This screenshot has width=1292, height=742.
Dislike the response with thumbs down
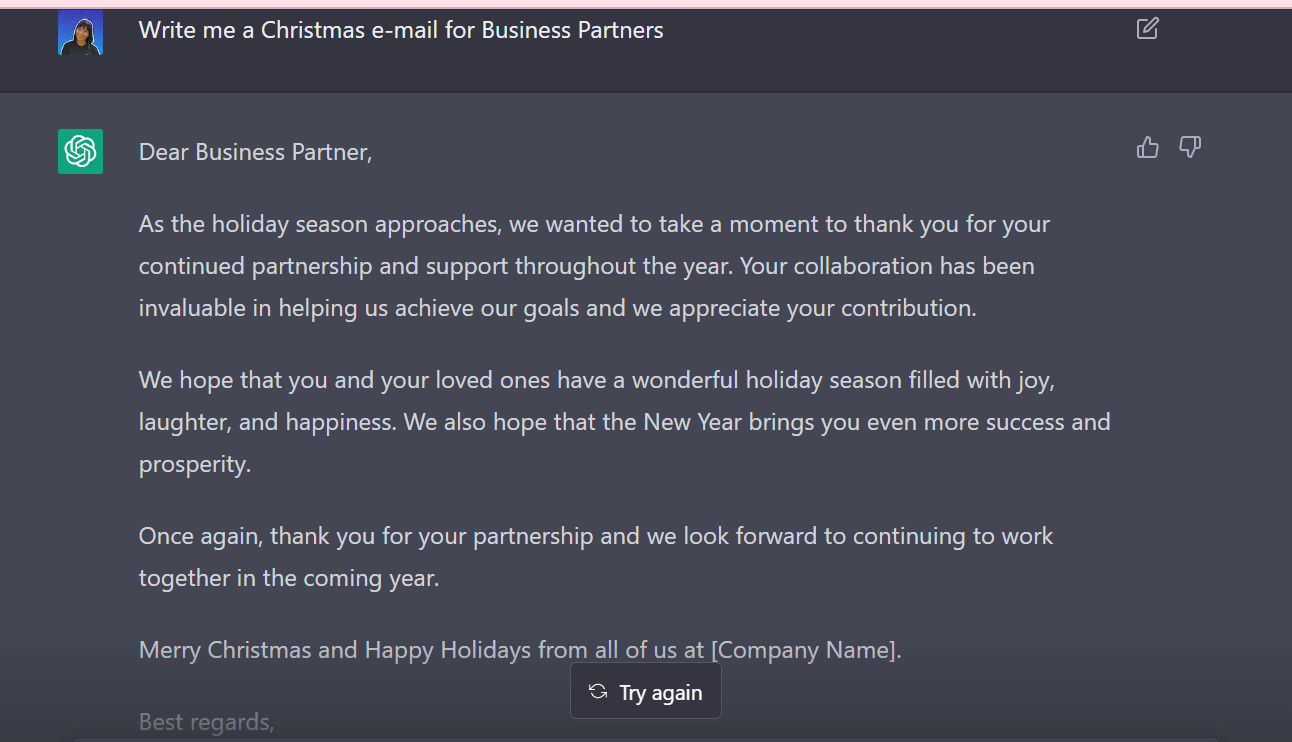click(1190, 148)
